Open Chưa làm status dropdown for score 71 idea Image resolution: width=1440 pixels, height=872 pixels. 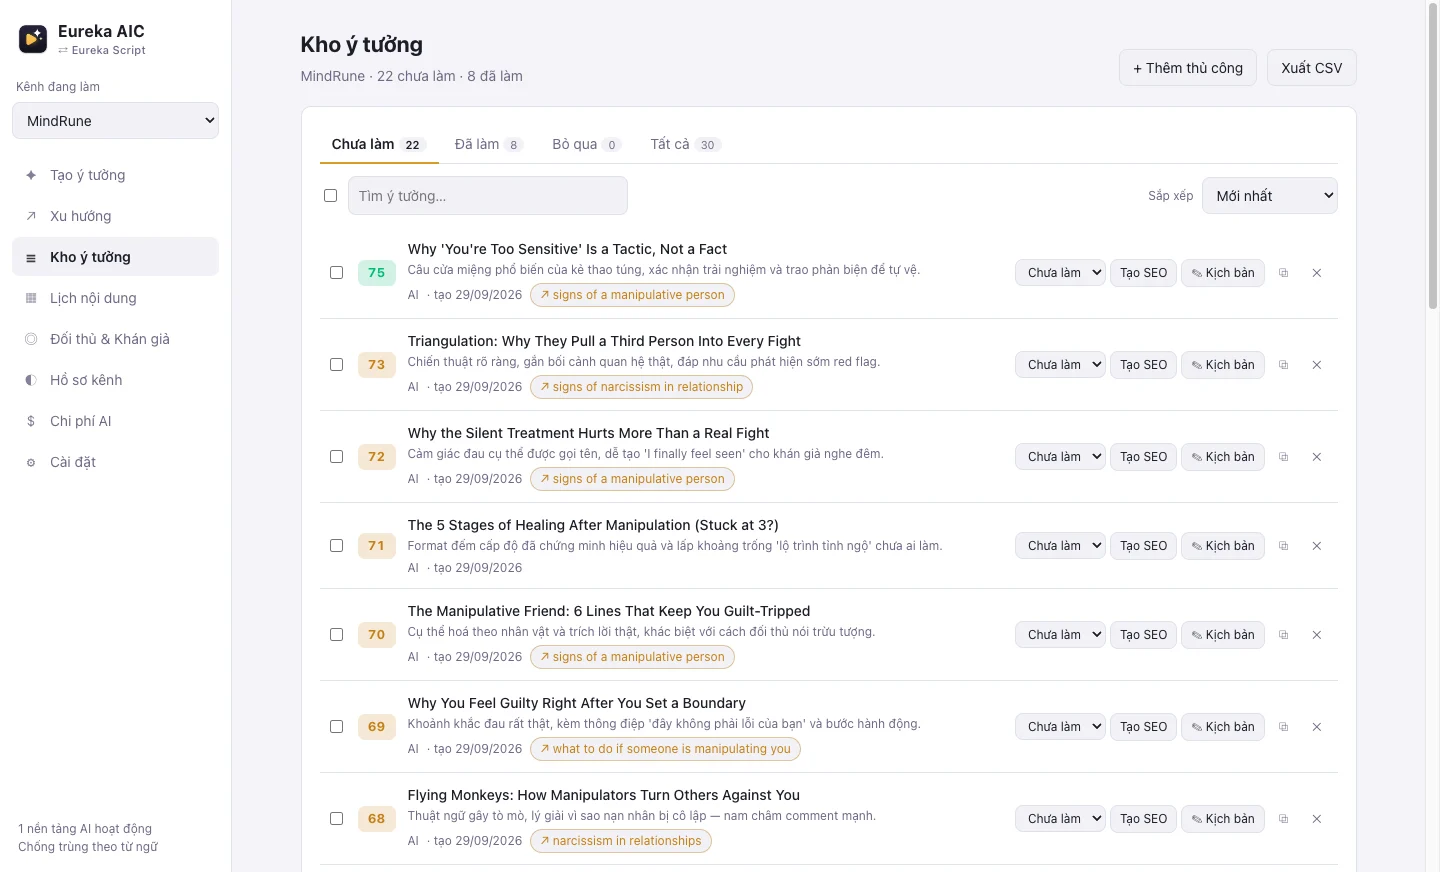tap(1060, 546)
